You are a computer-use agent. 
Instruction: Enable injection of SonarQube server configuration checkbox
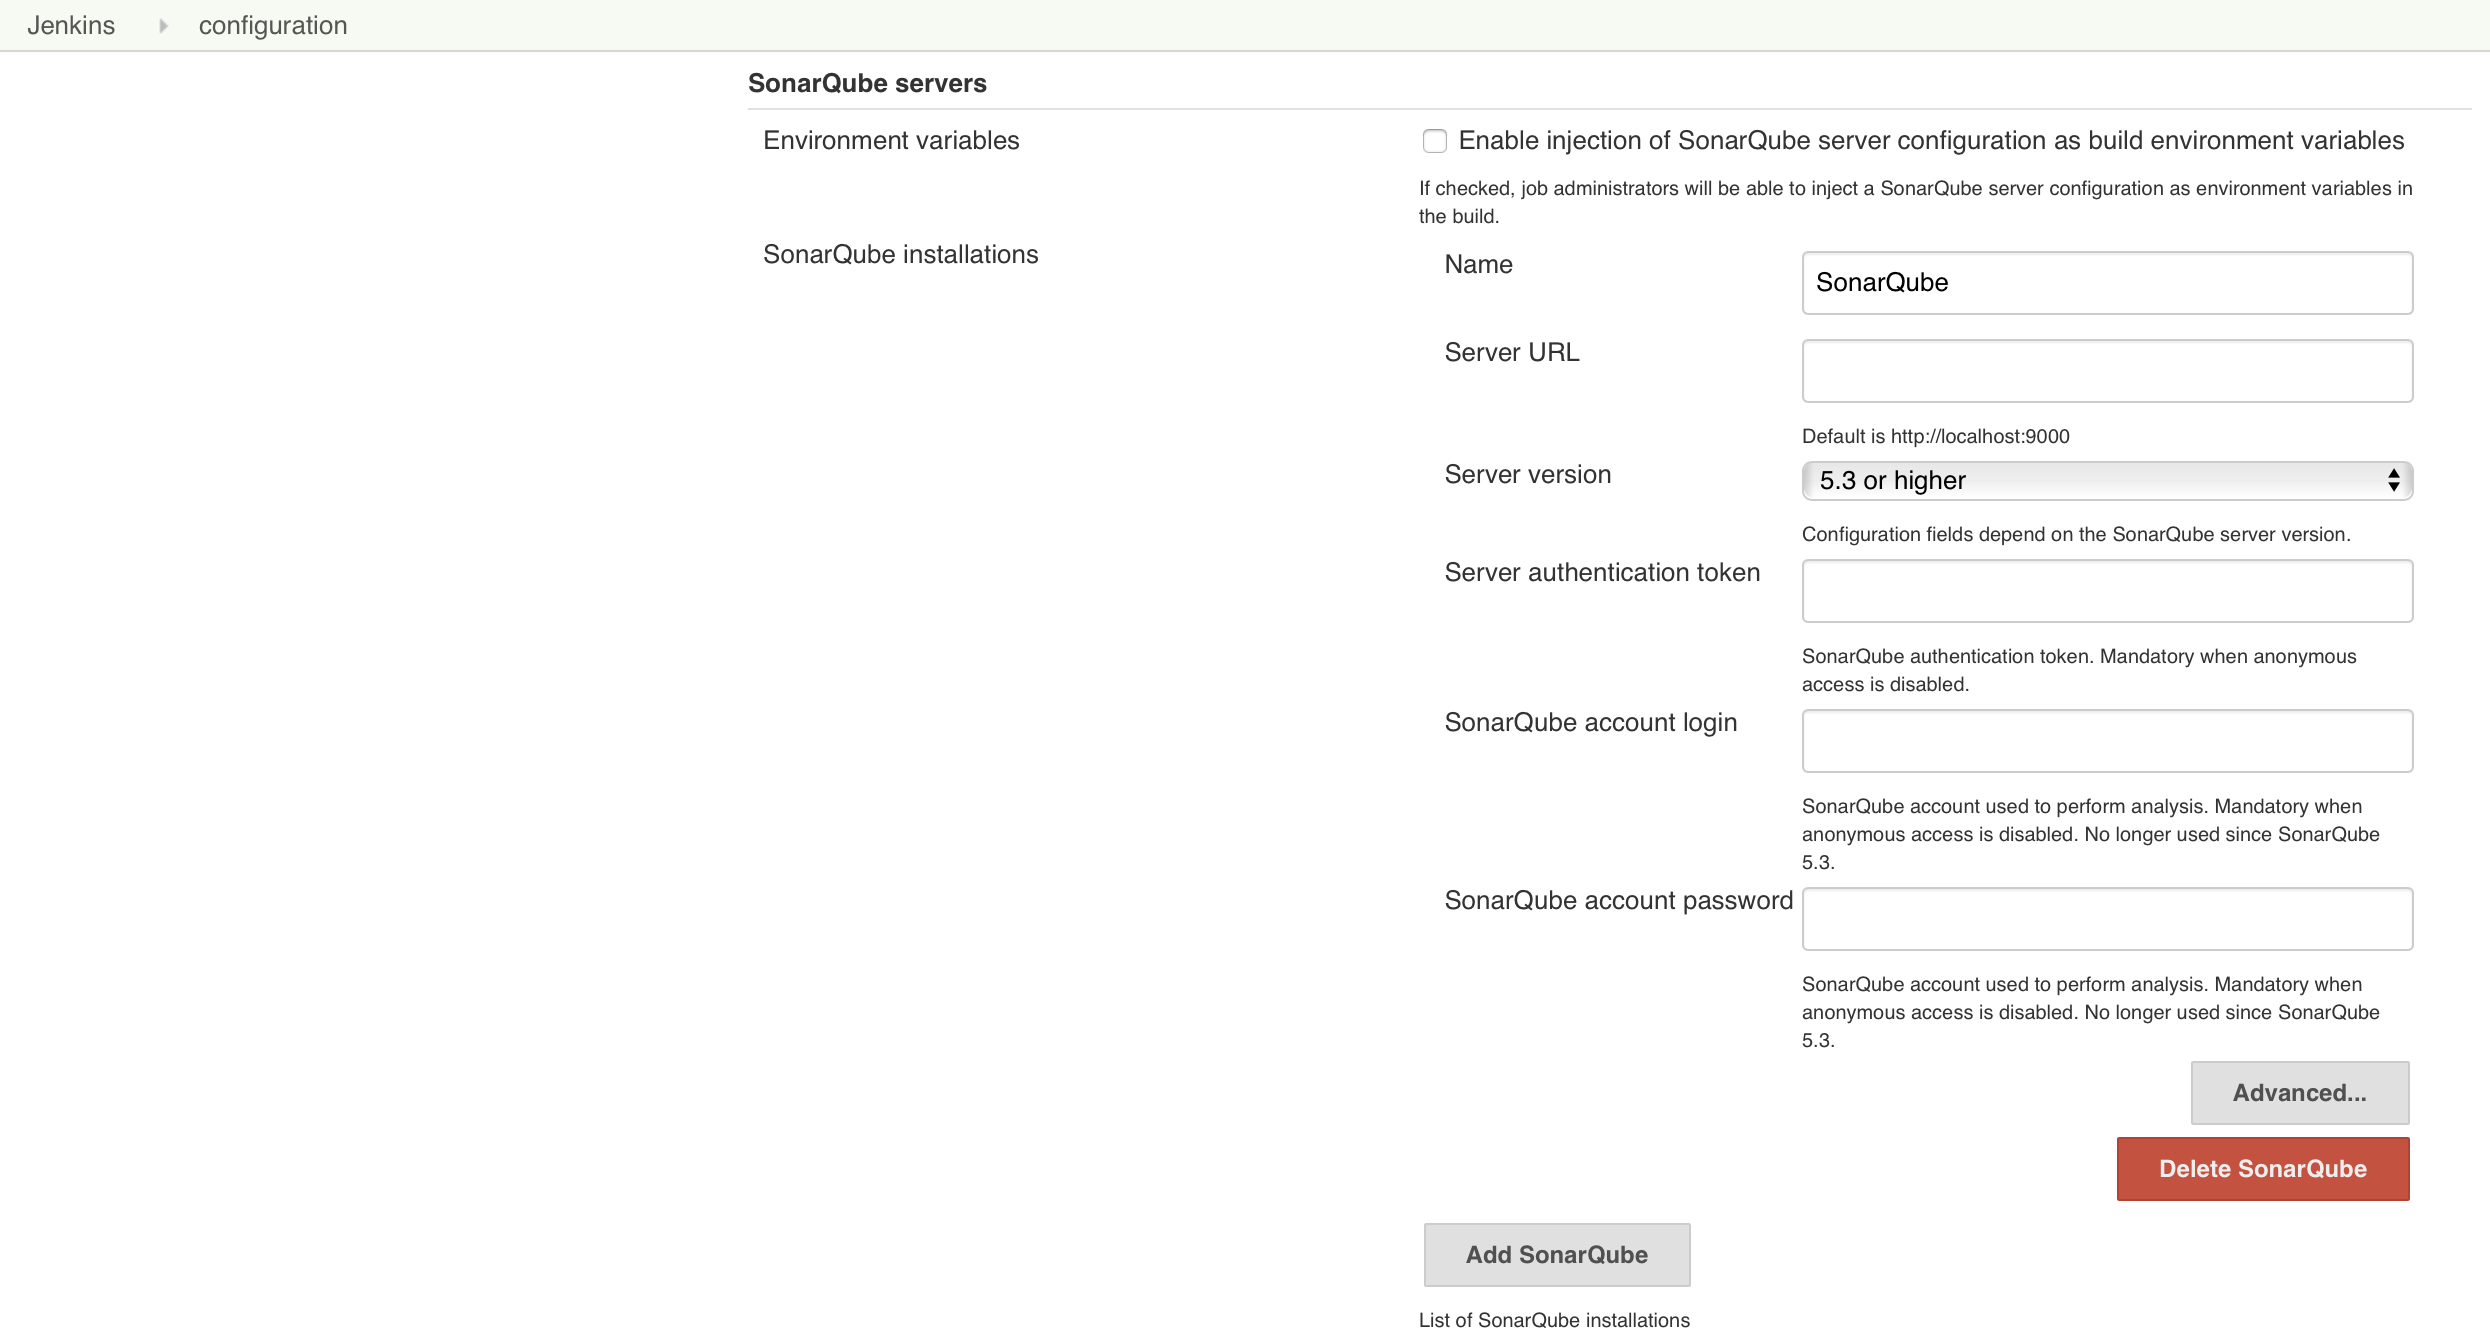click(x=1435, y=141)
